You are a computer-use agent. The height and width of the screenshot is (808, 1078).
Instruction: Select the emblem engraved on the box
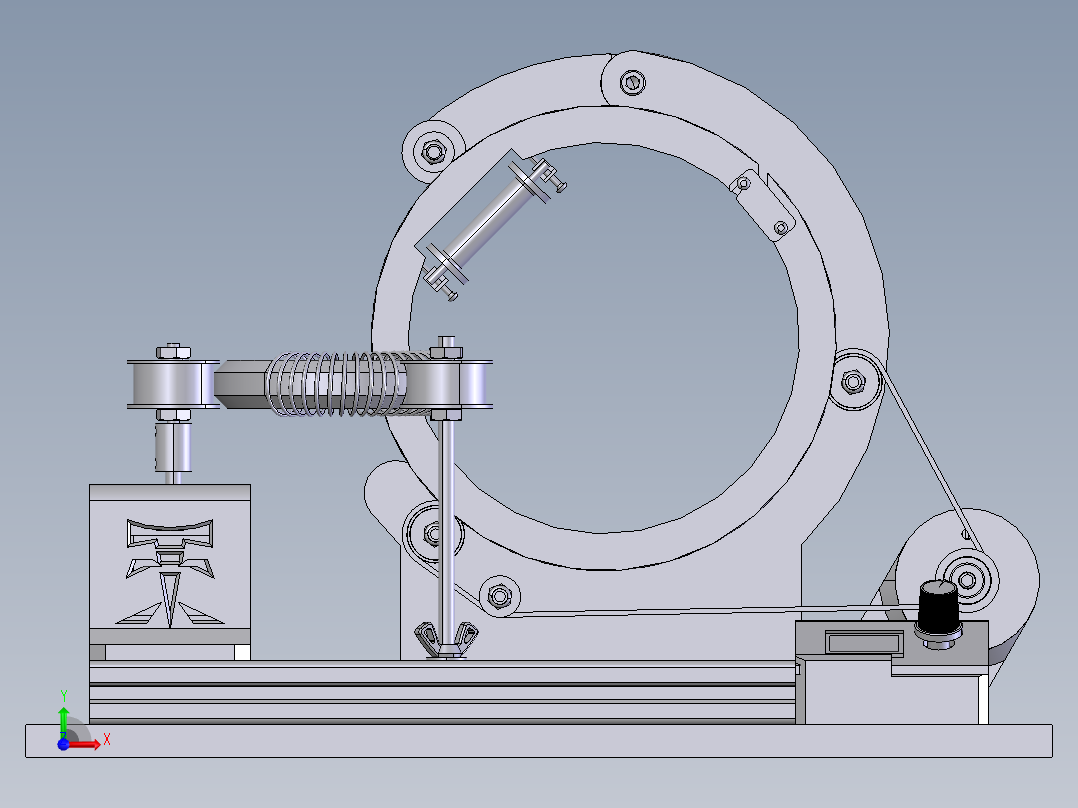[x=170, y=574]
